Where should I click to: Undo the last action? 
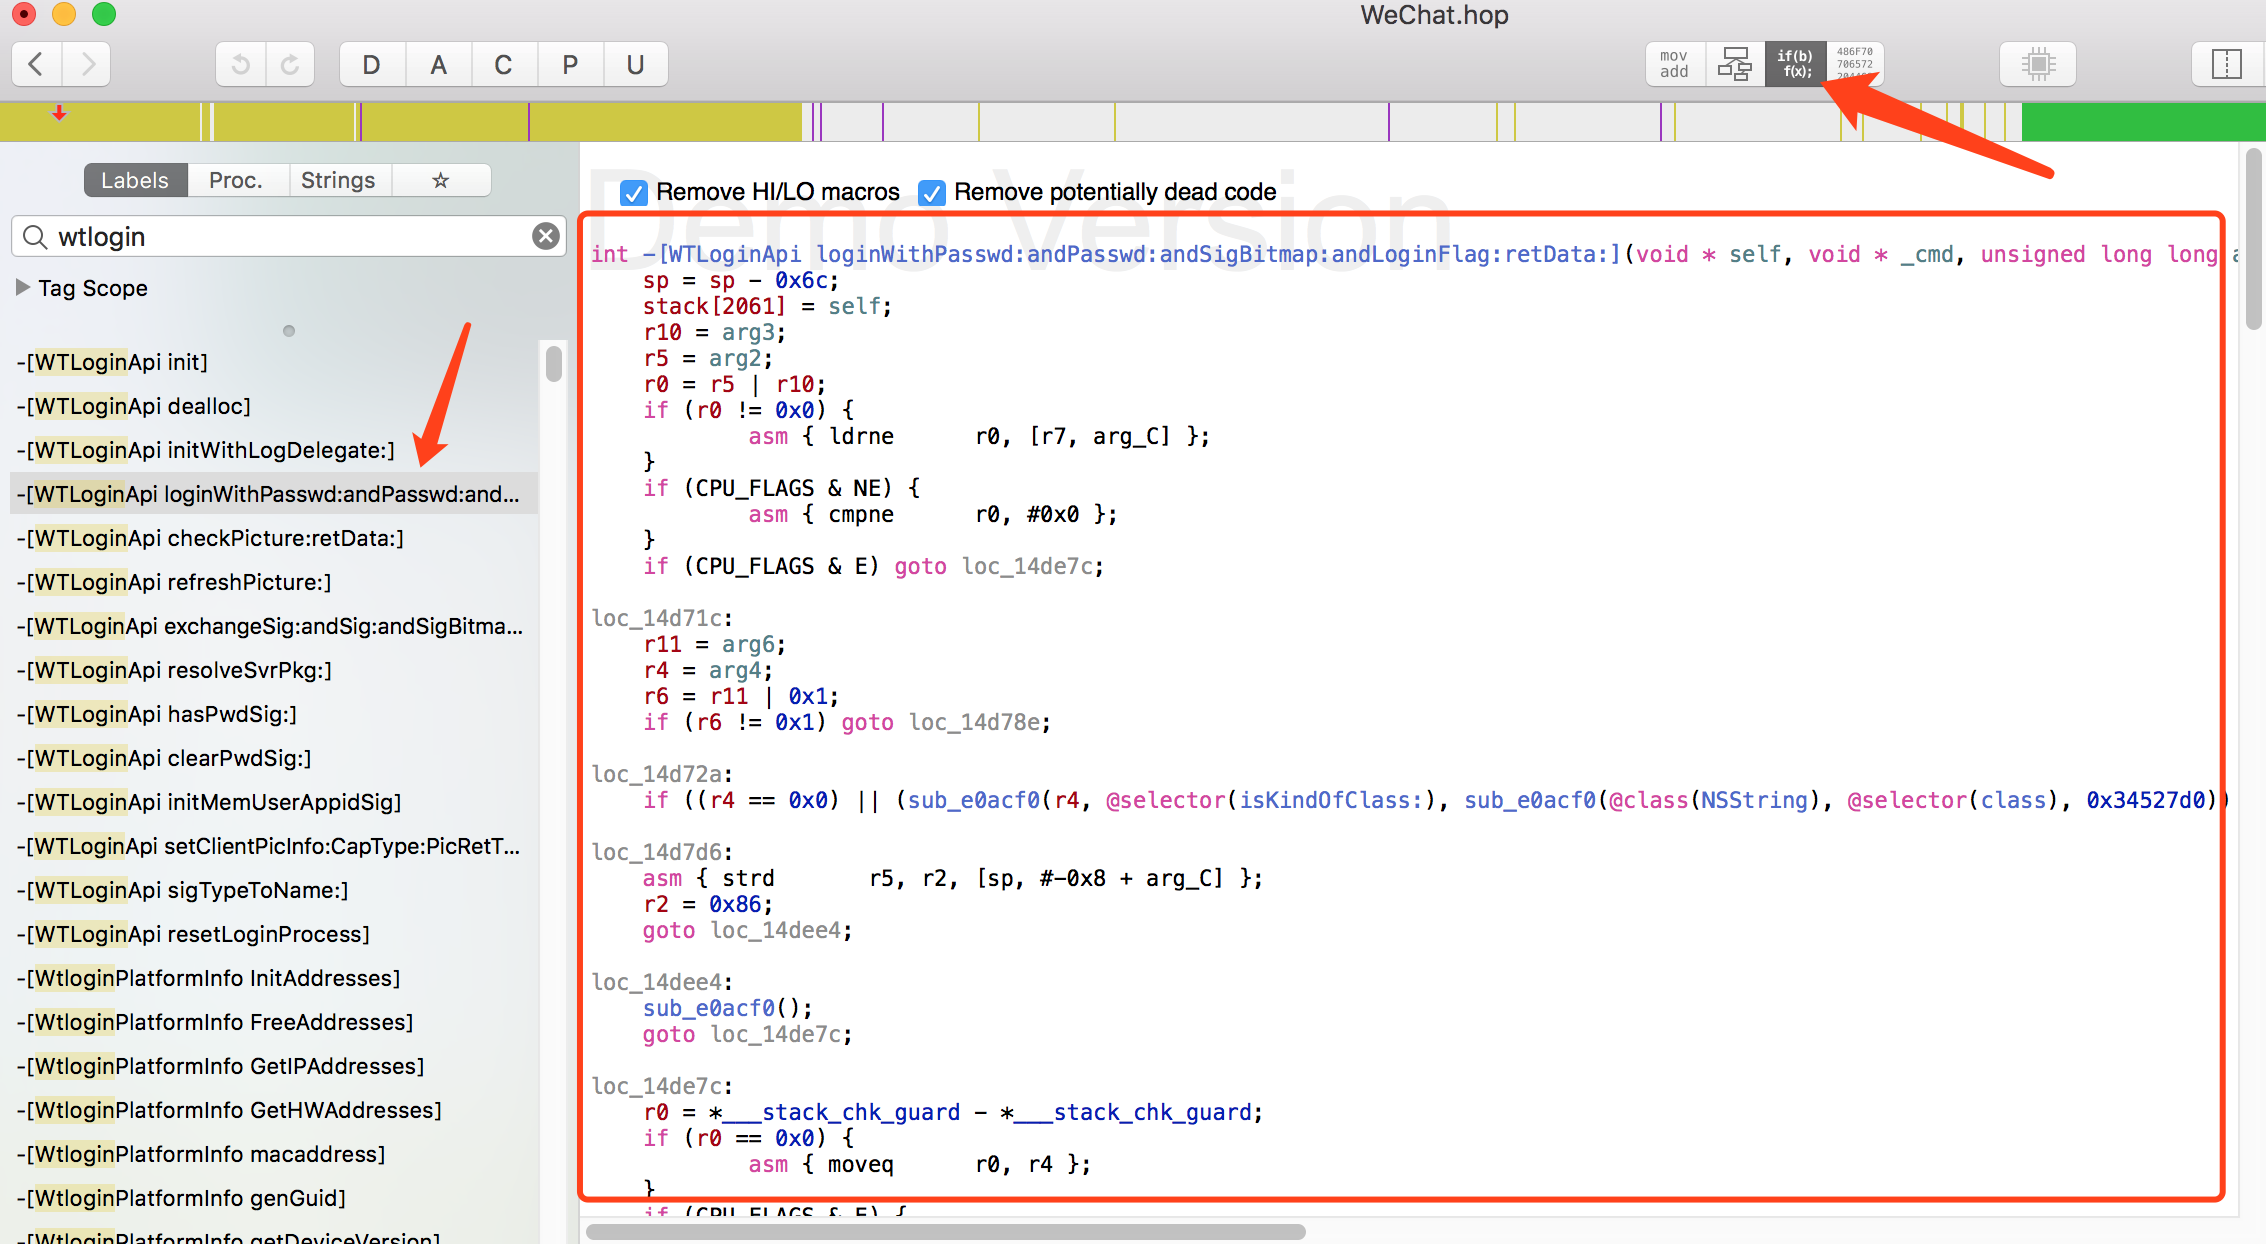point(241,65)
